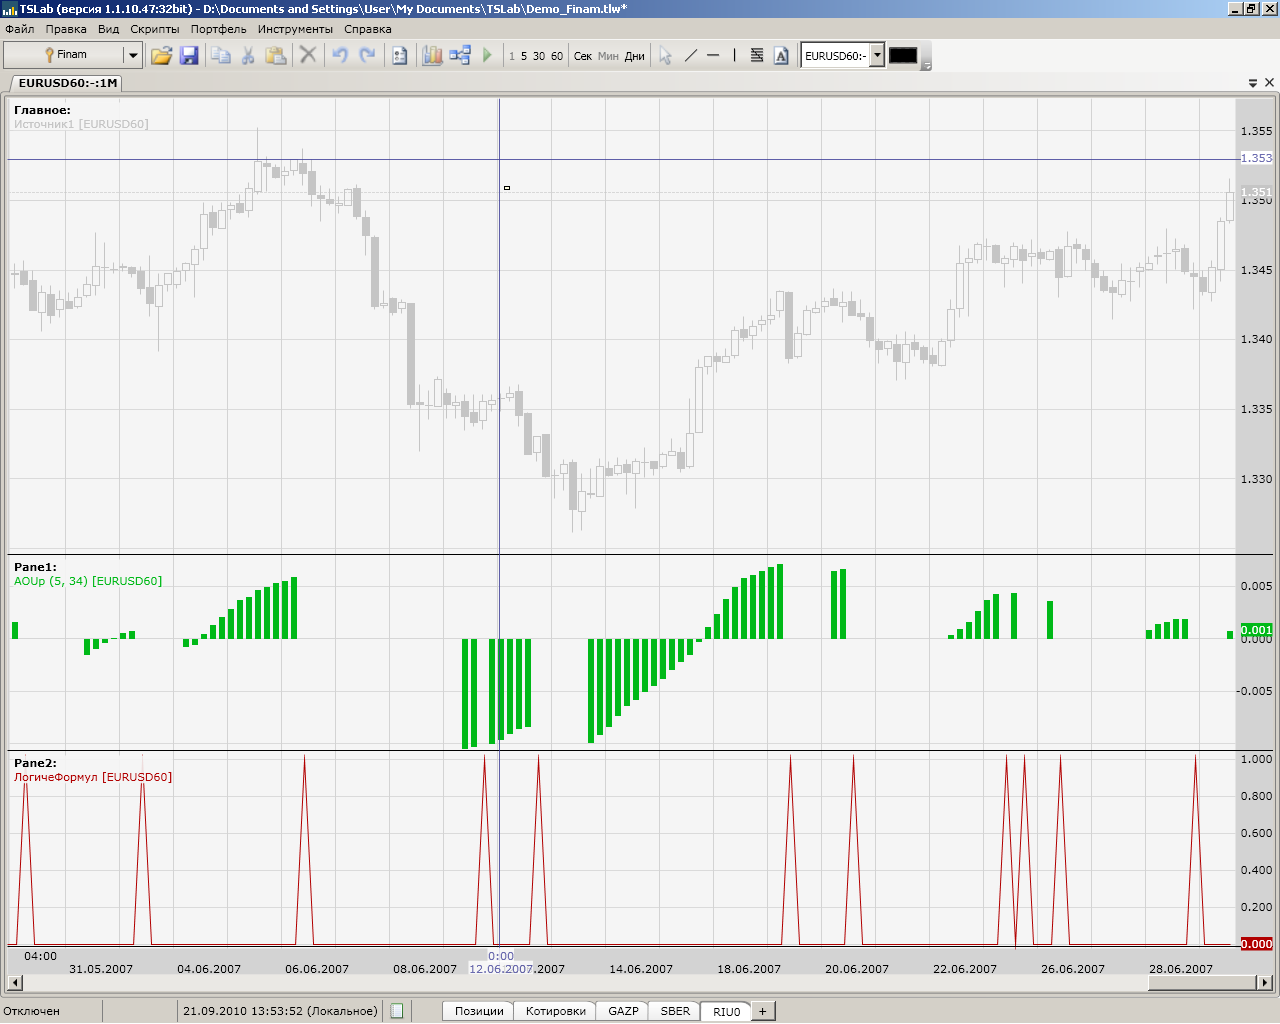The image size is (1280, 1024).
Task: Open the Вид menu
Action: tap(109, 29)
